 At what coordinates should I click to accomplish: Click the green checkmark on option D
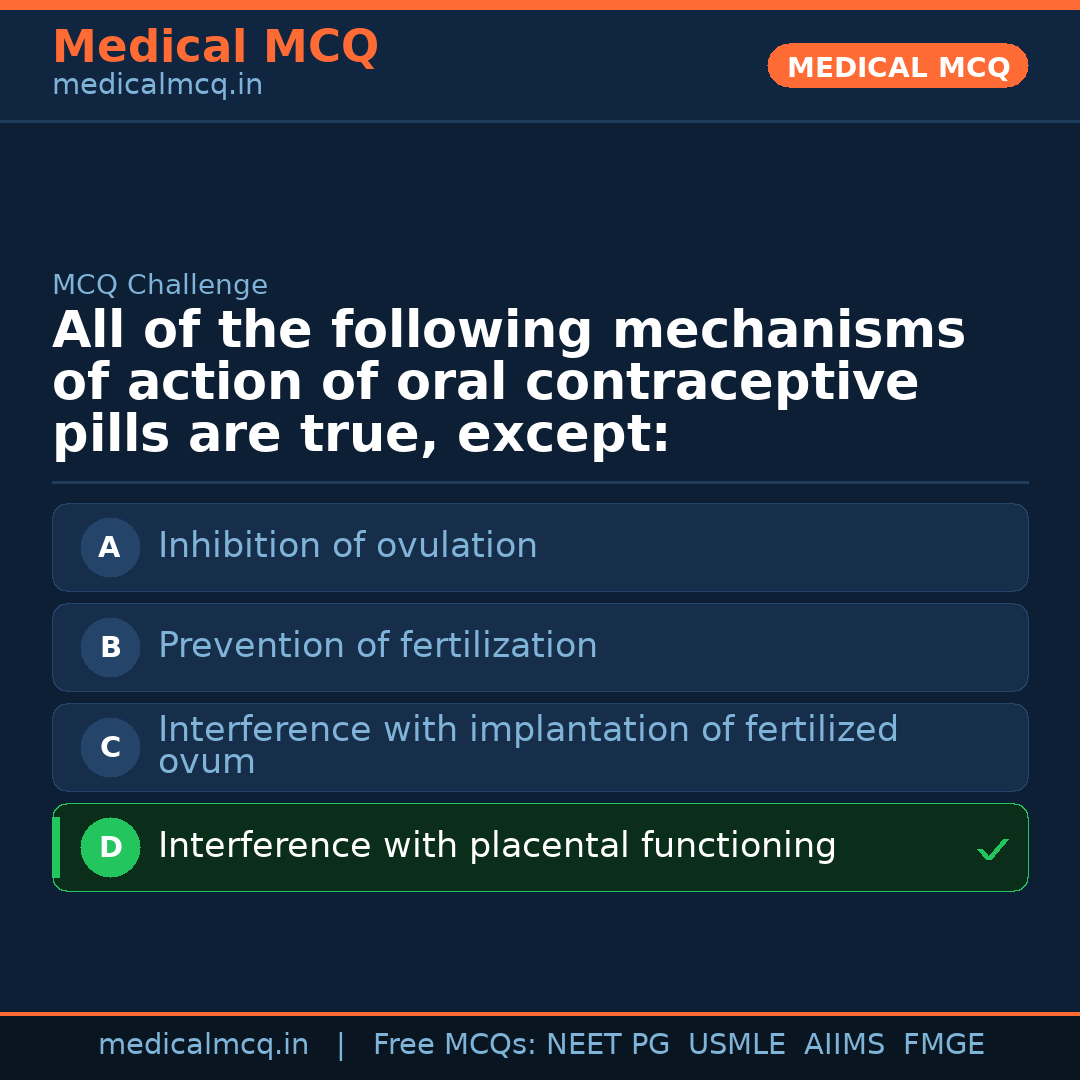point(992,850)
